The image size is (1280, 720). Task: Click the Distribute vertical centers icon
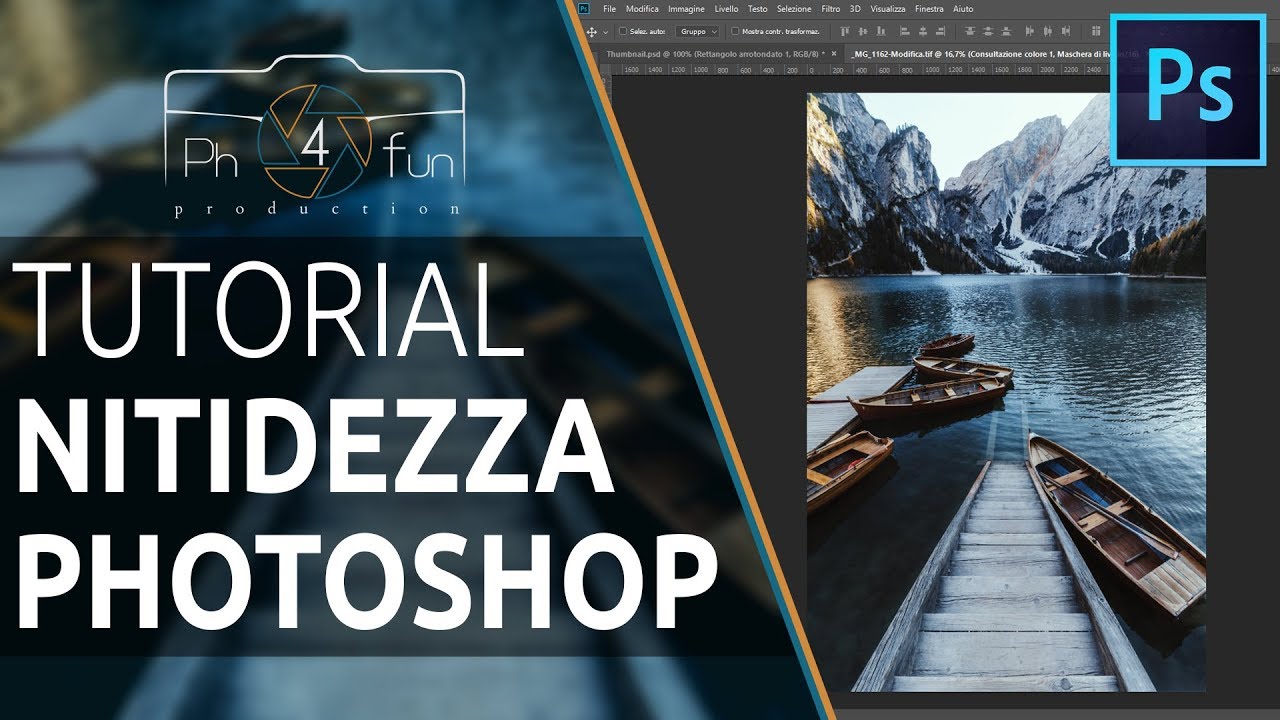(x=988, y=31)
